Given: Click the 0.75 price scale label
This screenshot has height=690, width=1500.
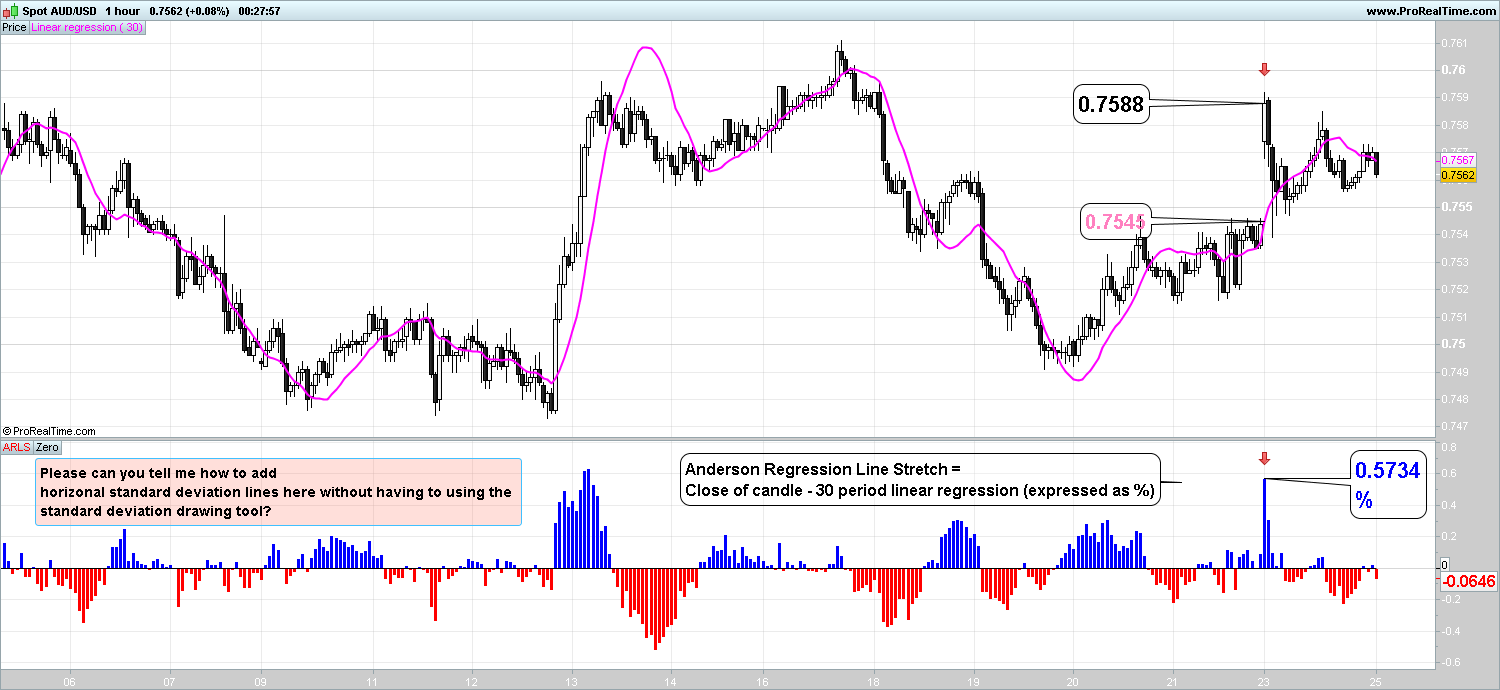Looking at the screenshot, I should coord(1452,345).
